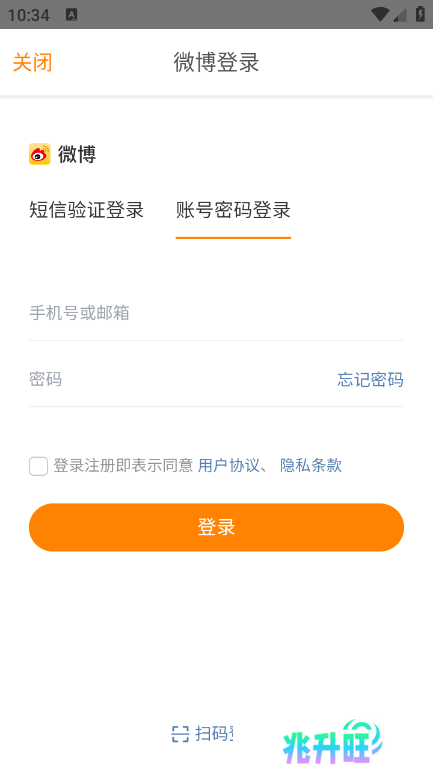Viewport: 433px width, 769px height.
Task: Tap the colorful 兆升旺 watermark logo
Action: pyautogui.click(x=332, y=742)
